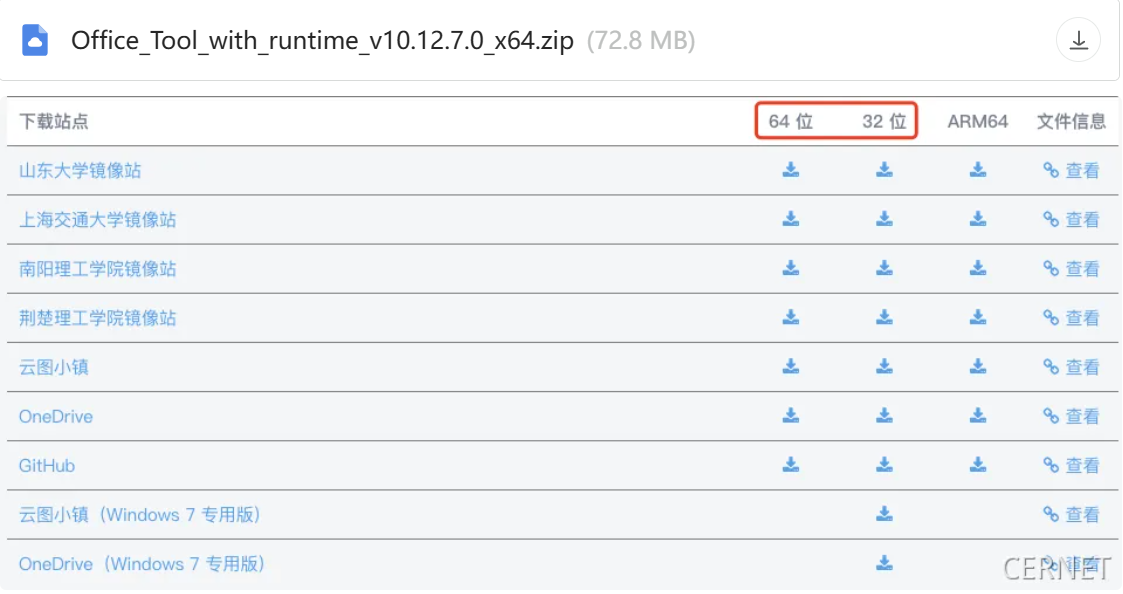
Task: Download 32-bit from 云图小镇 row
Action: pyautogui.click(x=884, y=366)
